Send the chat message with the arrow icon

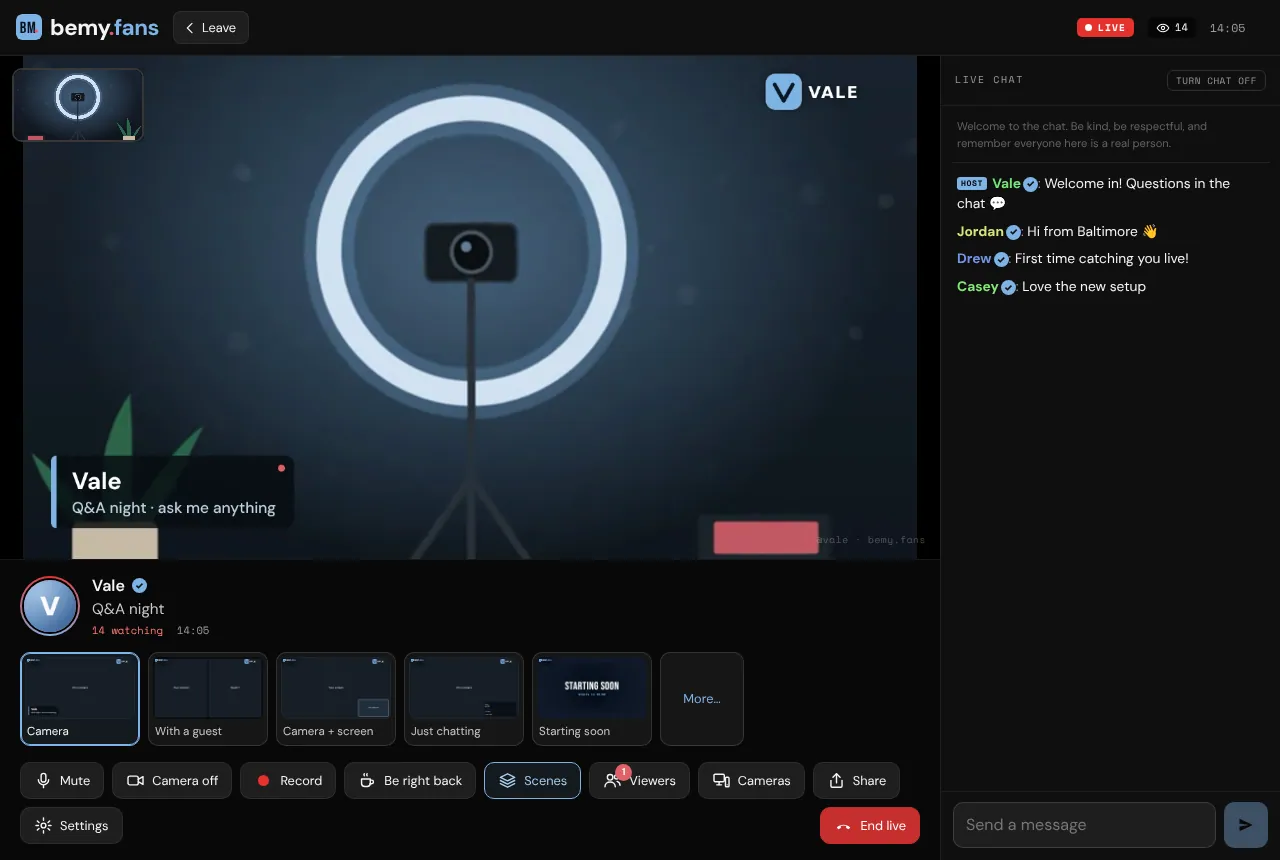tap(1246, 825)
